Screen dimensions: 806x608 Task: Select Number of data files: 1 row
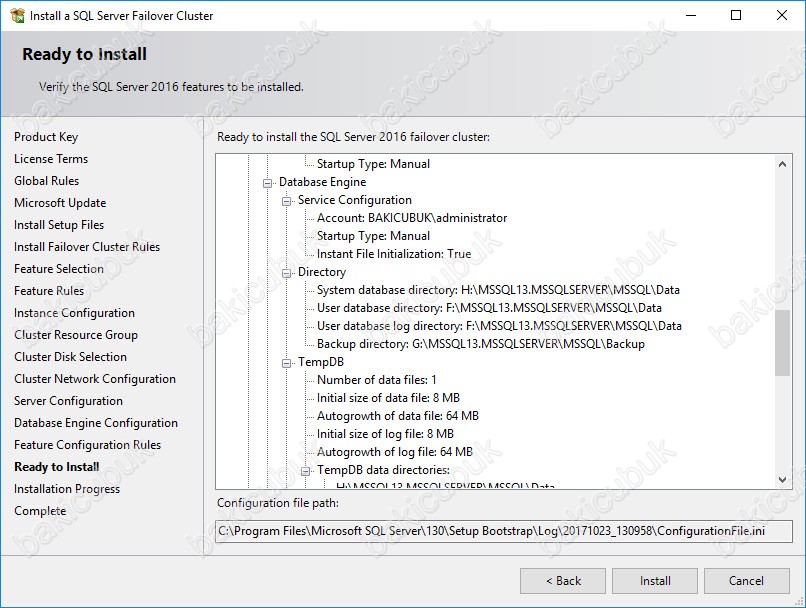click(x=377, y=380)
